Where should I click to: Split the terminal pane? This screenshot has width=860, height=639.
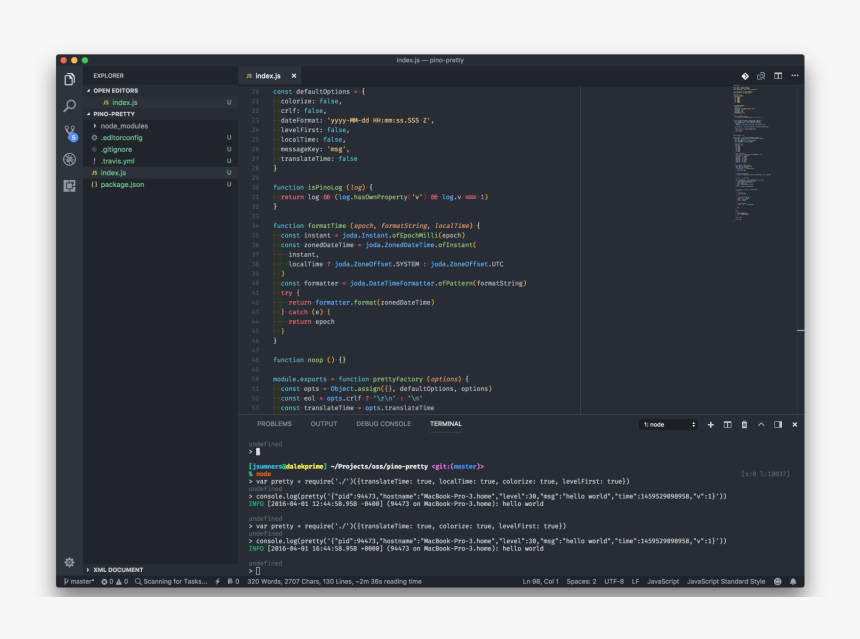727,425
